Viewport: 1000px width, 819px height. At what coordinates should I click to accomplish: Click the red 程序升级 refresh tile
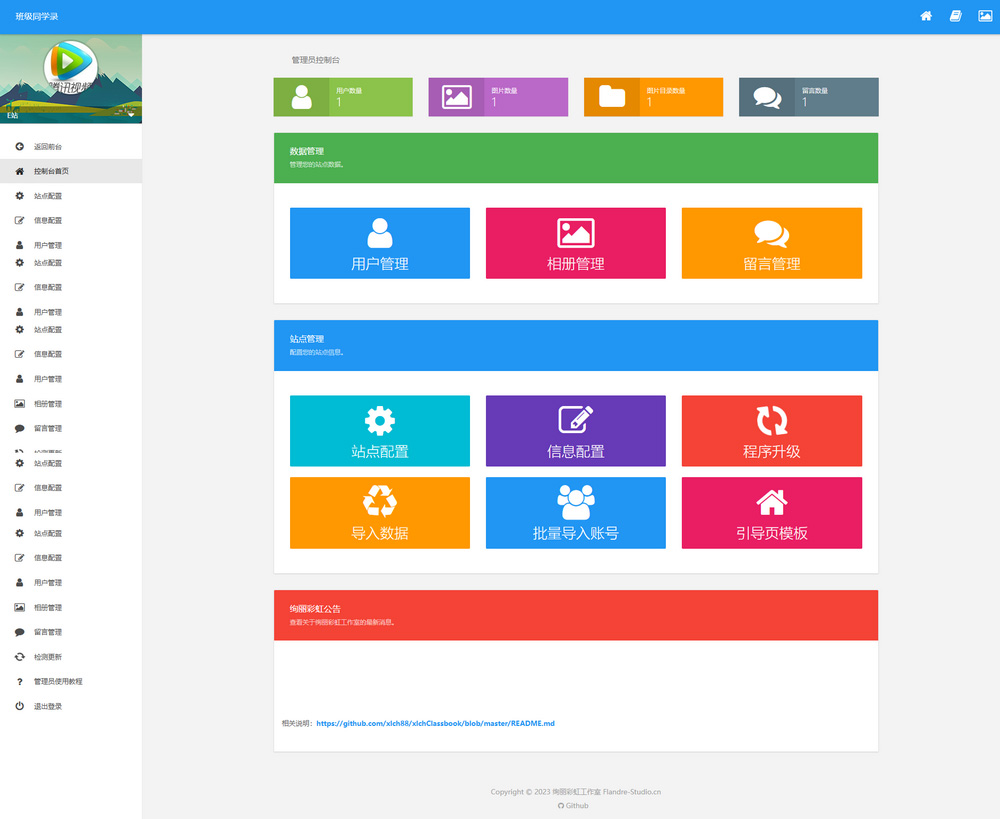771,431
